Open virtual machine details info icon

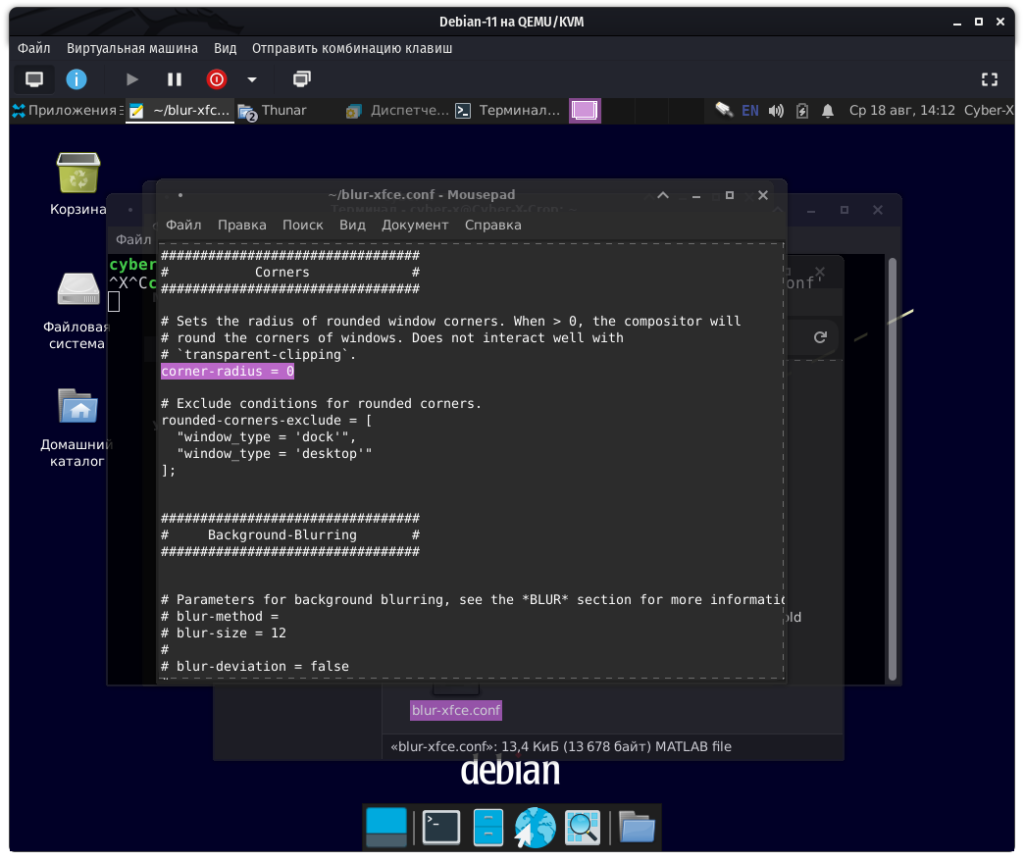click(76, 79)
